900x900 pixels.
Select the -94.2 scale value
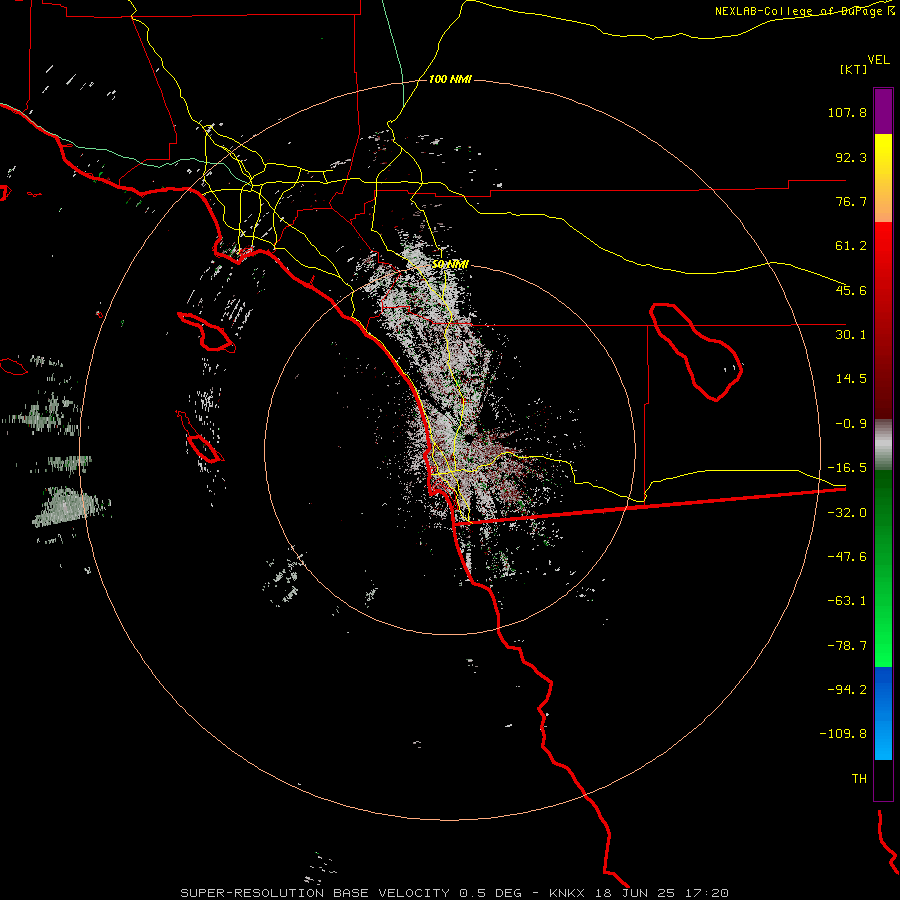[x=847, y=689]
